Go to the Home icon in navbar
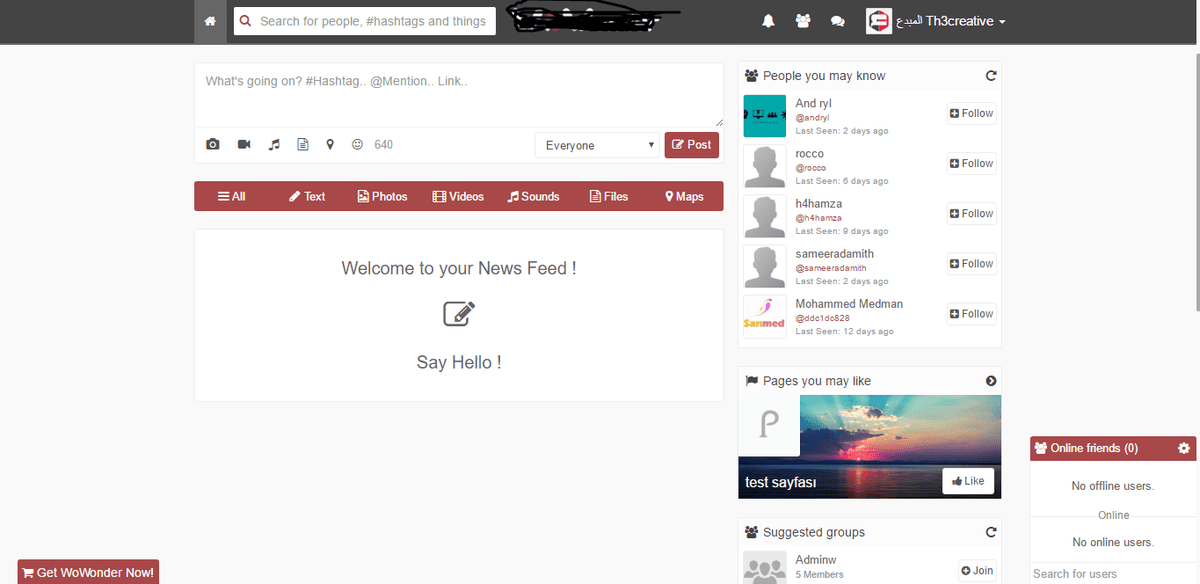The width and height of the screenshot is (1200, 584). click(x=210, y=21)
